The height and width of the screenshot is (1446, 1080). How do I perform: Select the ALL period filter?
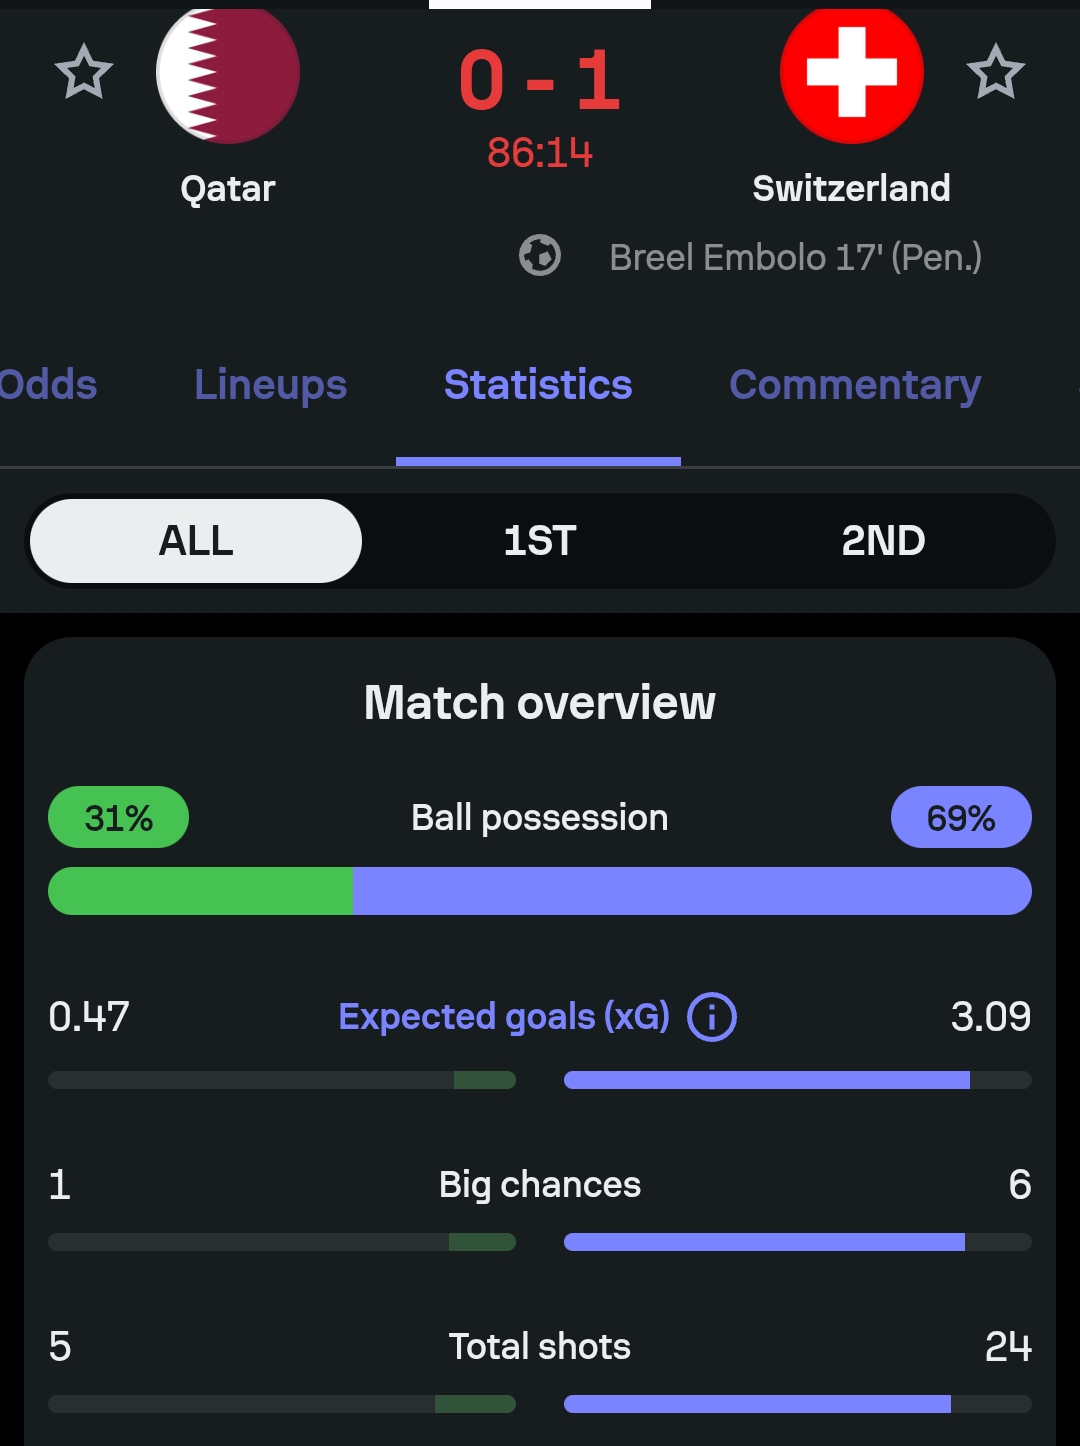click(x=196, y=541)
